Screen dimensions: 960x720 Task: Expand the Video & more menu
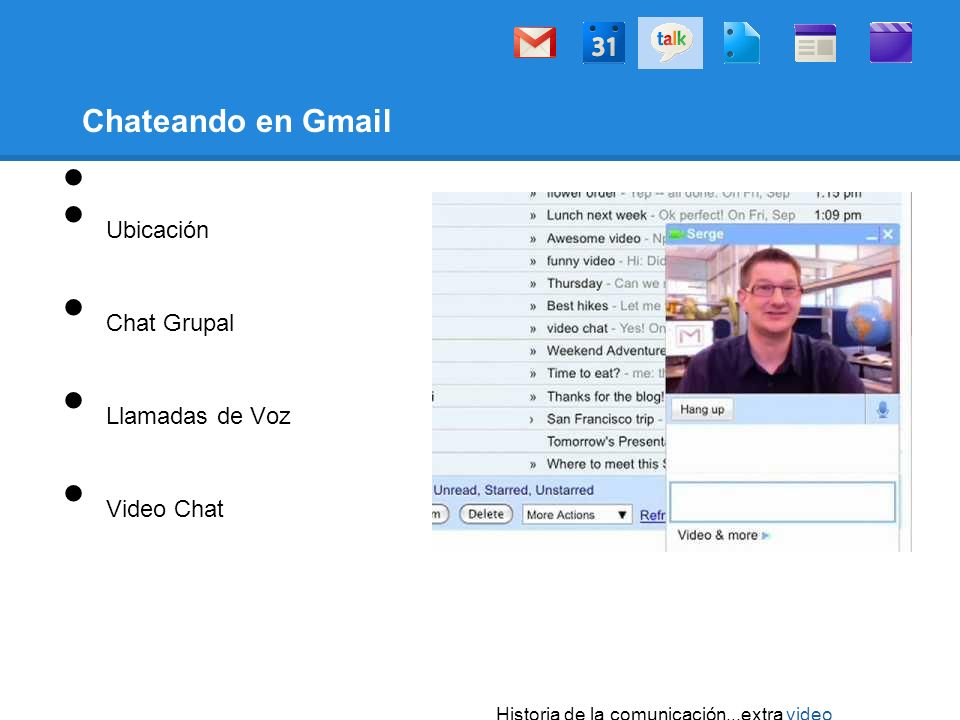pos(723,535)
